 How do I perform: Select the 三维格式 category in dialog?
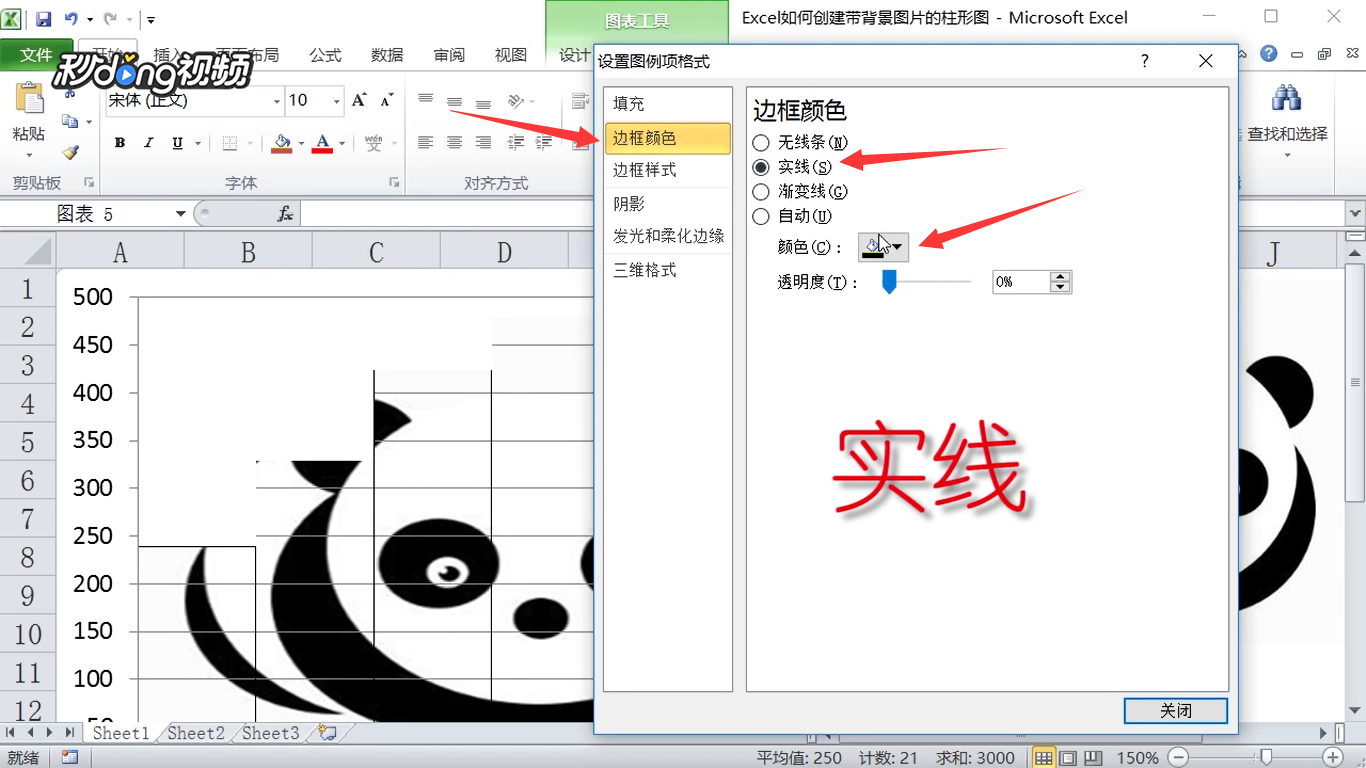pyautogui.click(x=667, y=270)
